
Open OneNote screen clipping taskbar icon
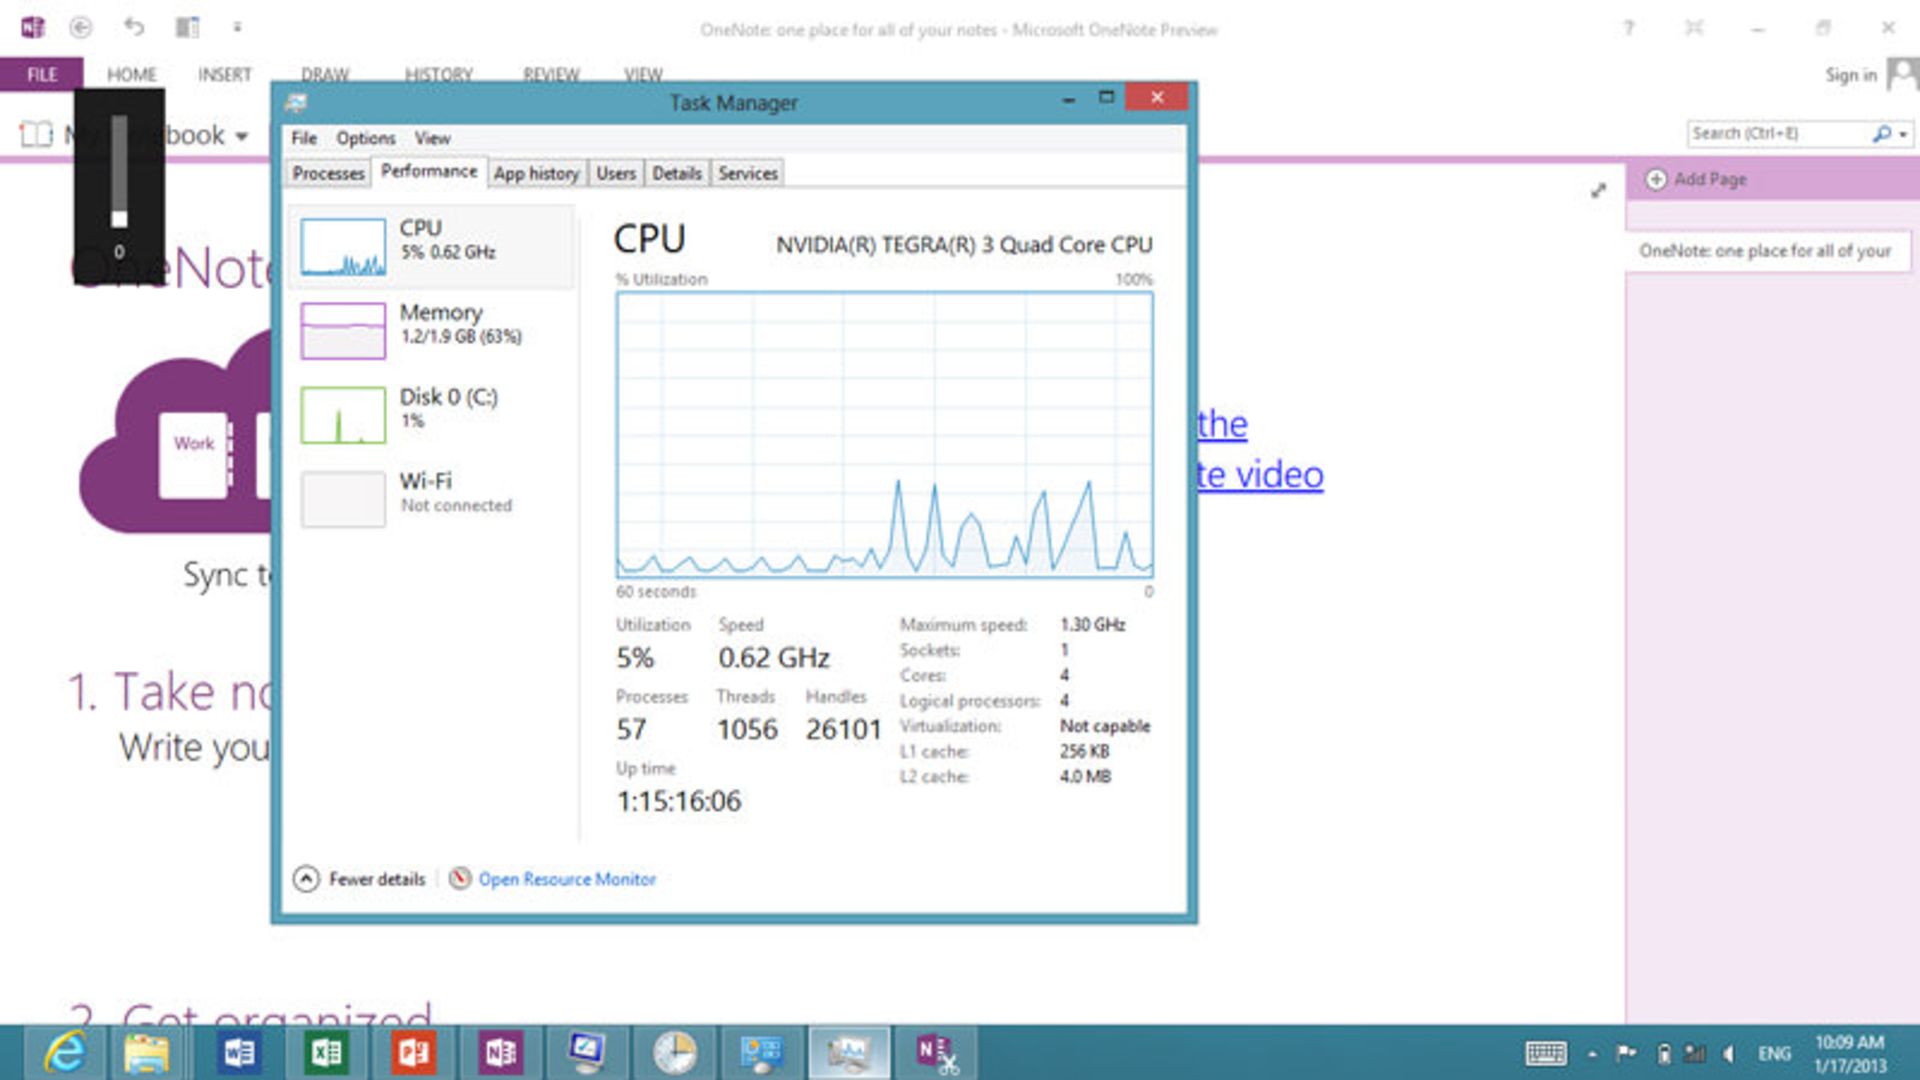937,1053
